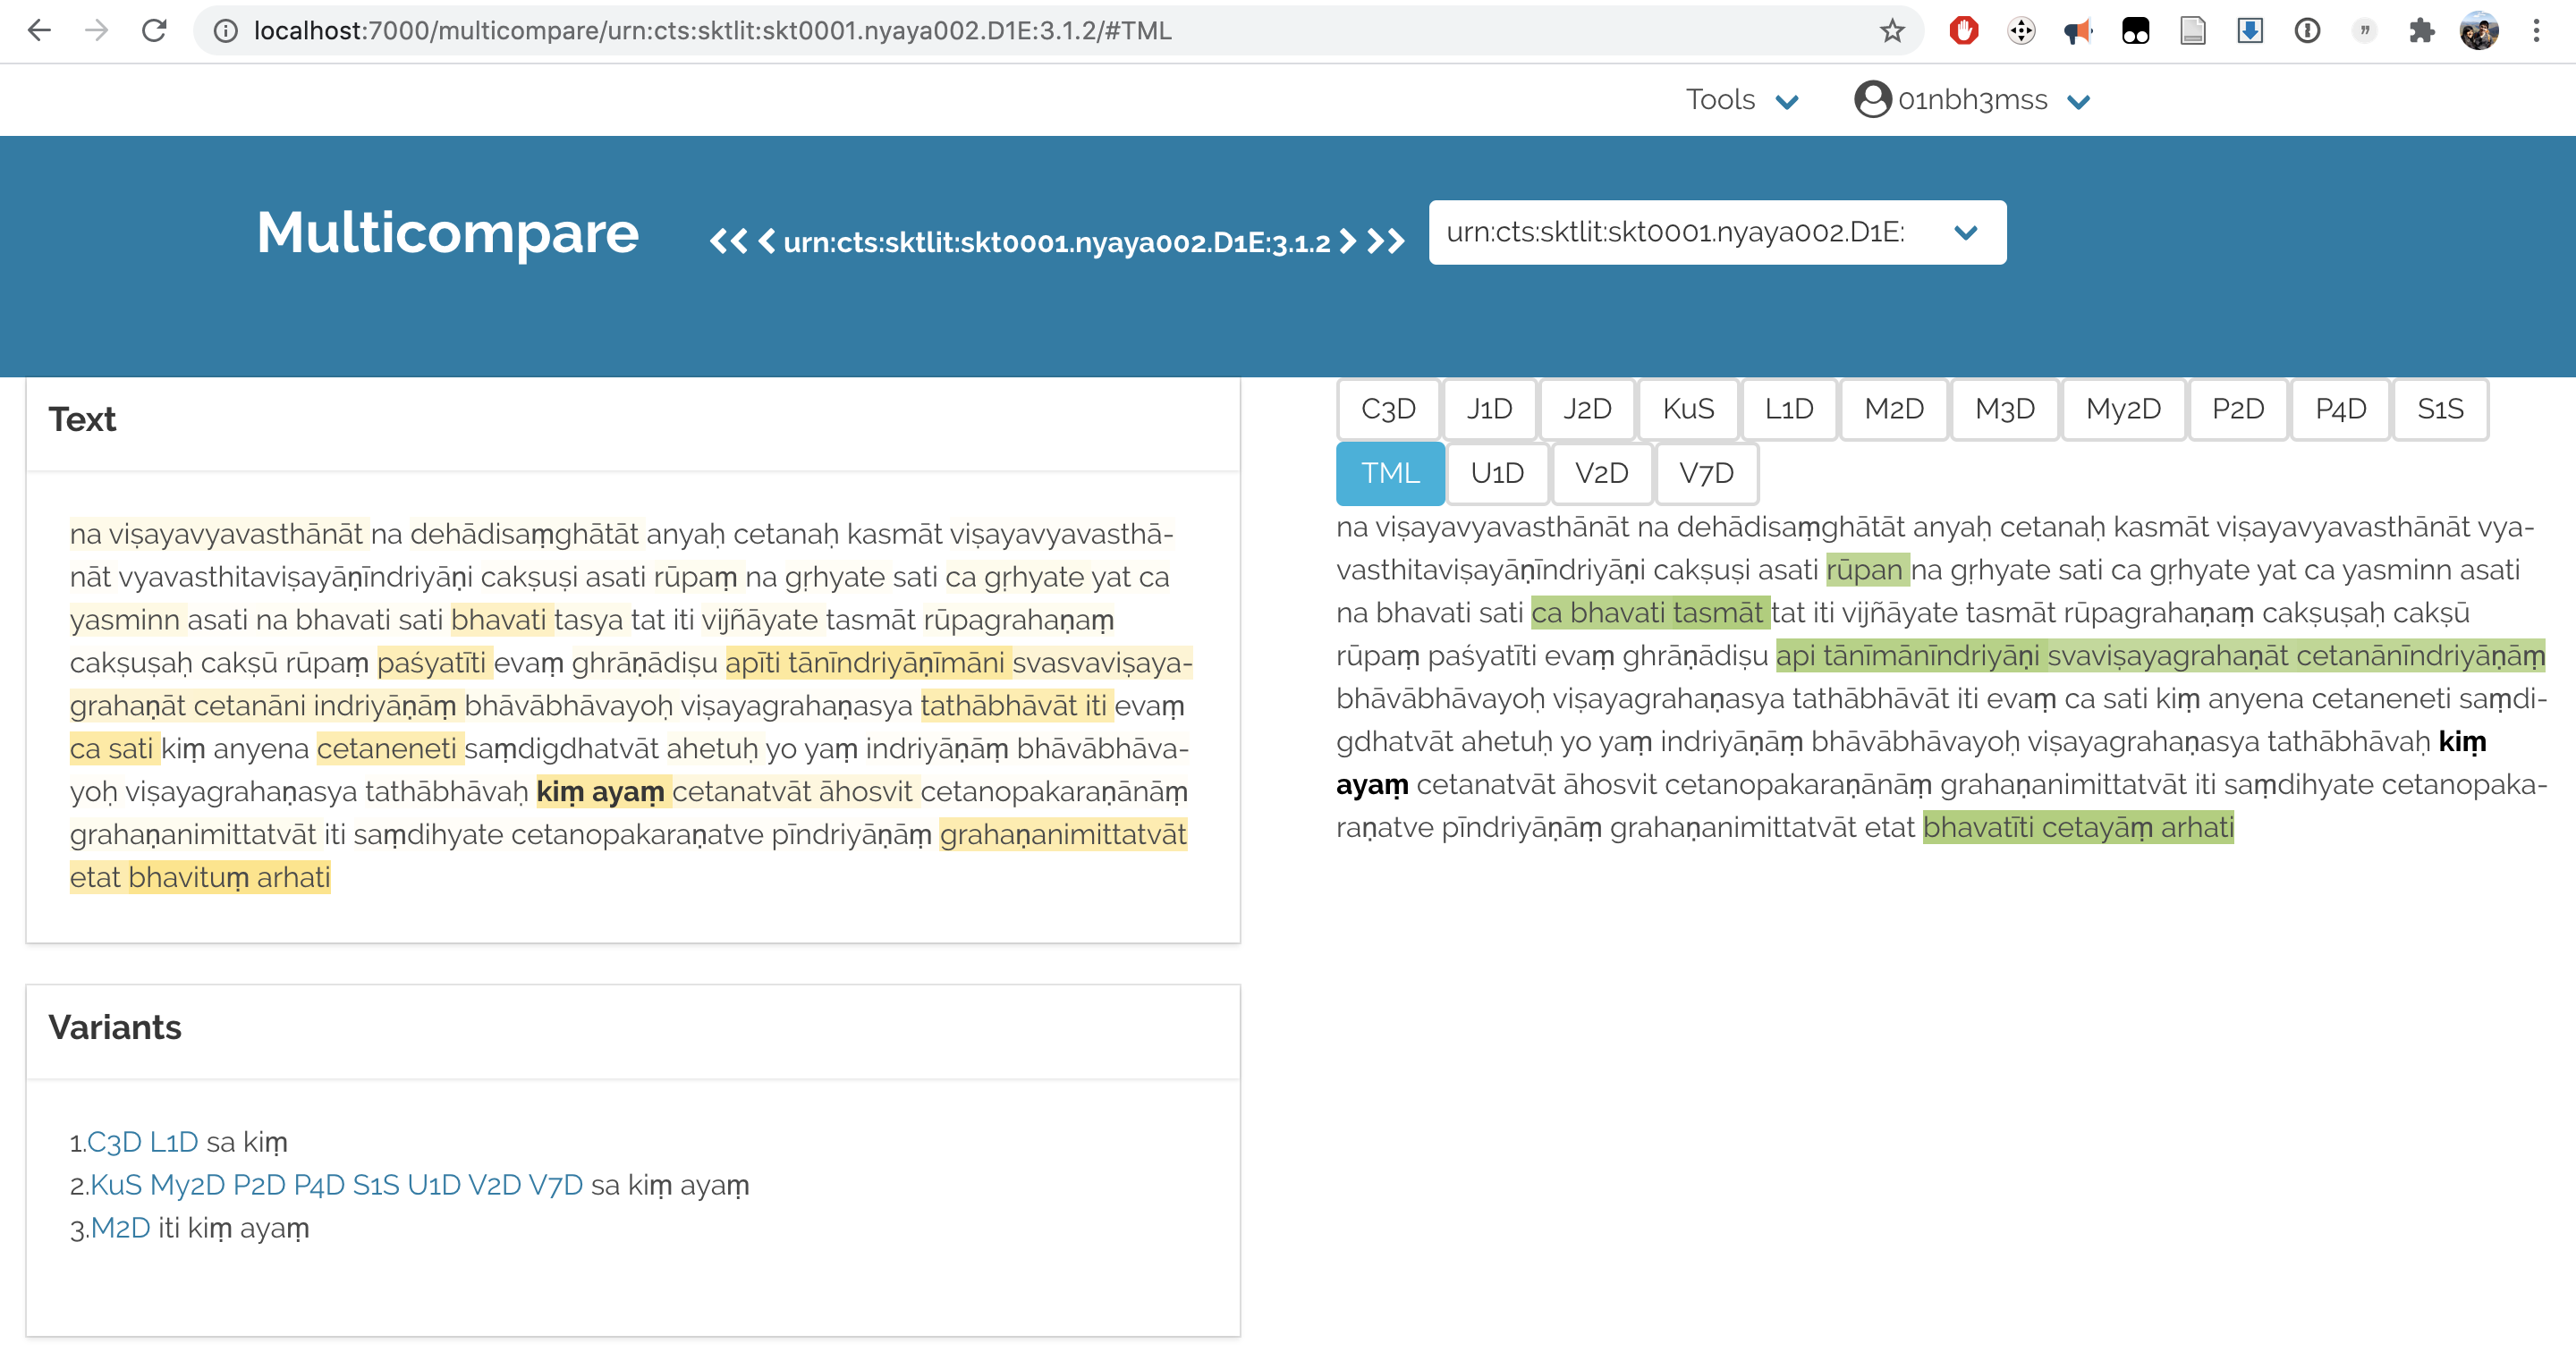Open the M2D variant link

tap(120, 1228)
